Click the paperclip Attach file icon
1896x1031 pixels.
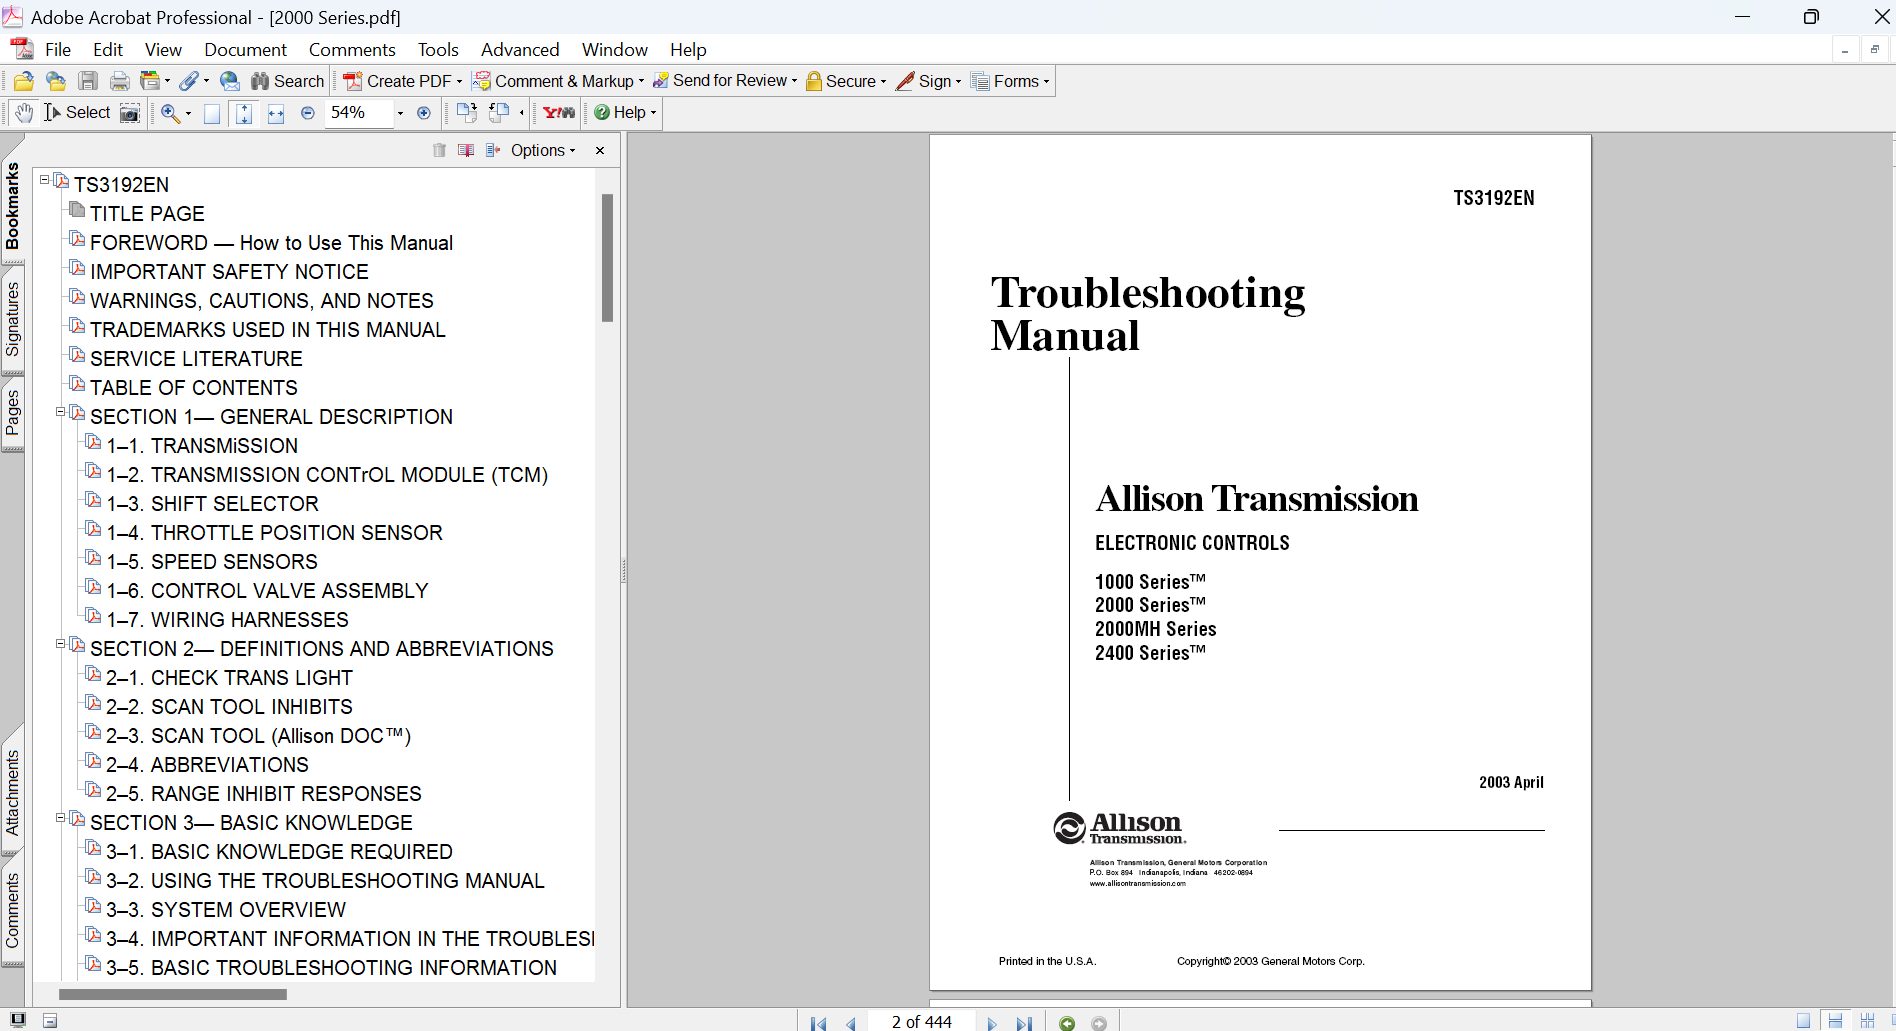point(189,81)
